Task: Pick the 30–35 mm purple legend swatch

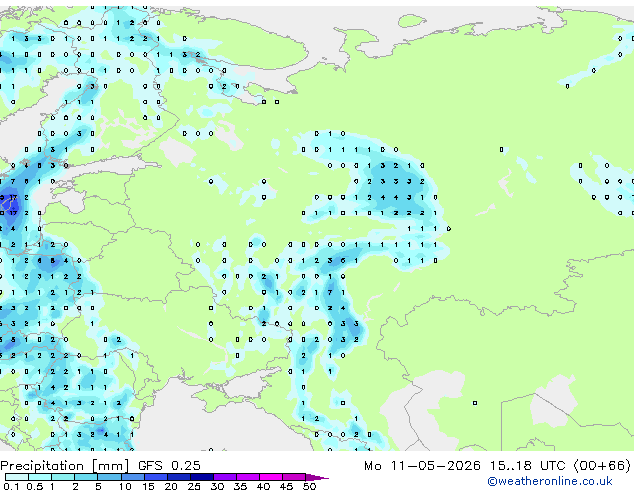Action: [x=225, y=477]
